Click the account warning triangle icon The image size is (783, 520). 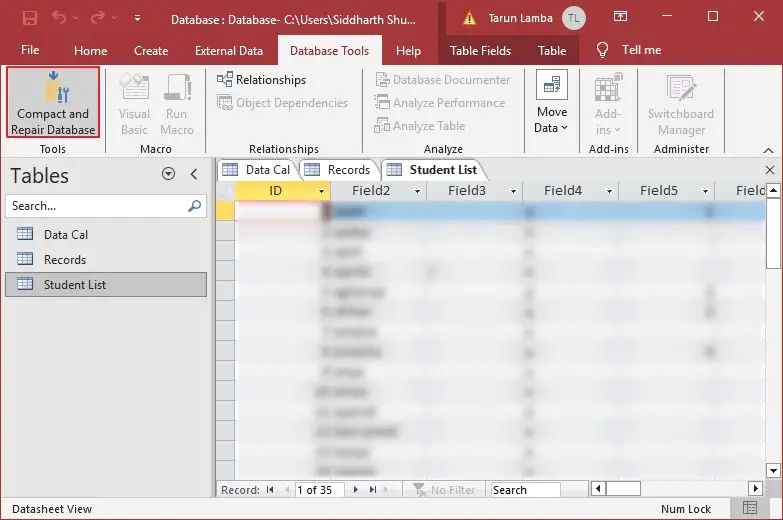(469, 18)
